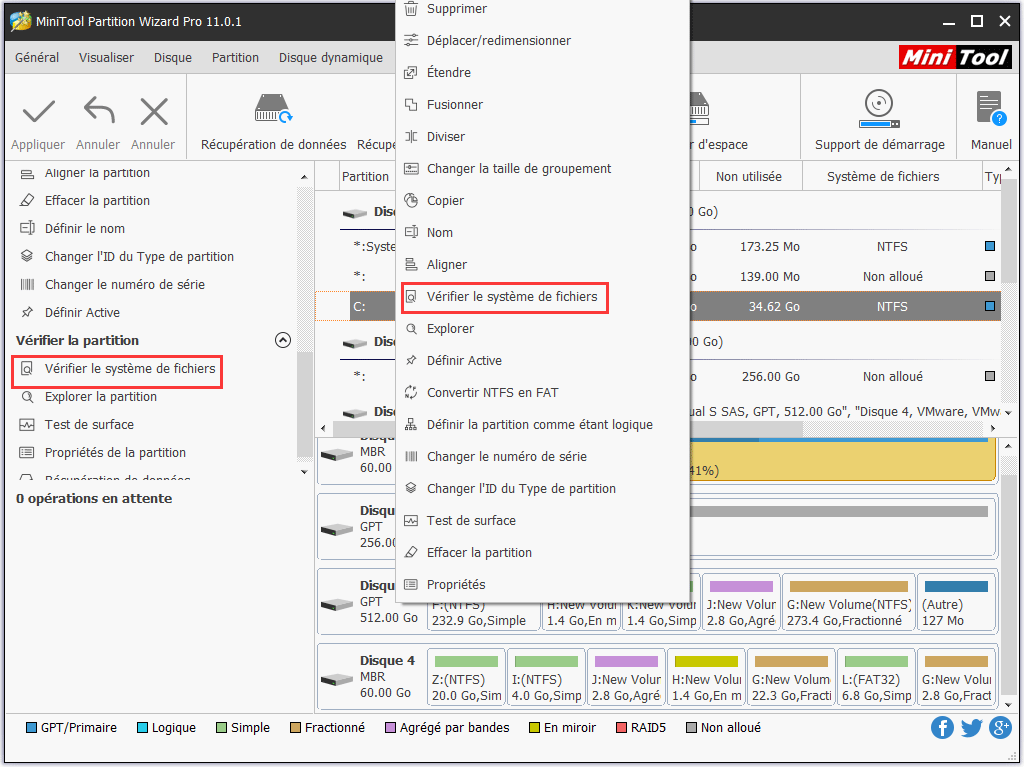Click the Twitter bird icon
Screen dimensions: 1024x768
[x=971, y=728]
